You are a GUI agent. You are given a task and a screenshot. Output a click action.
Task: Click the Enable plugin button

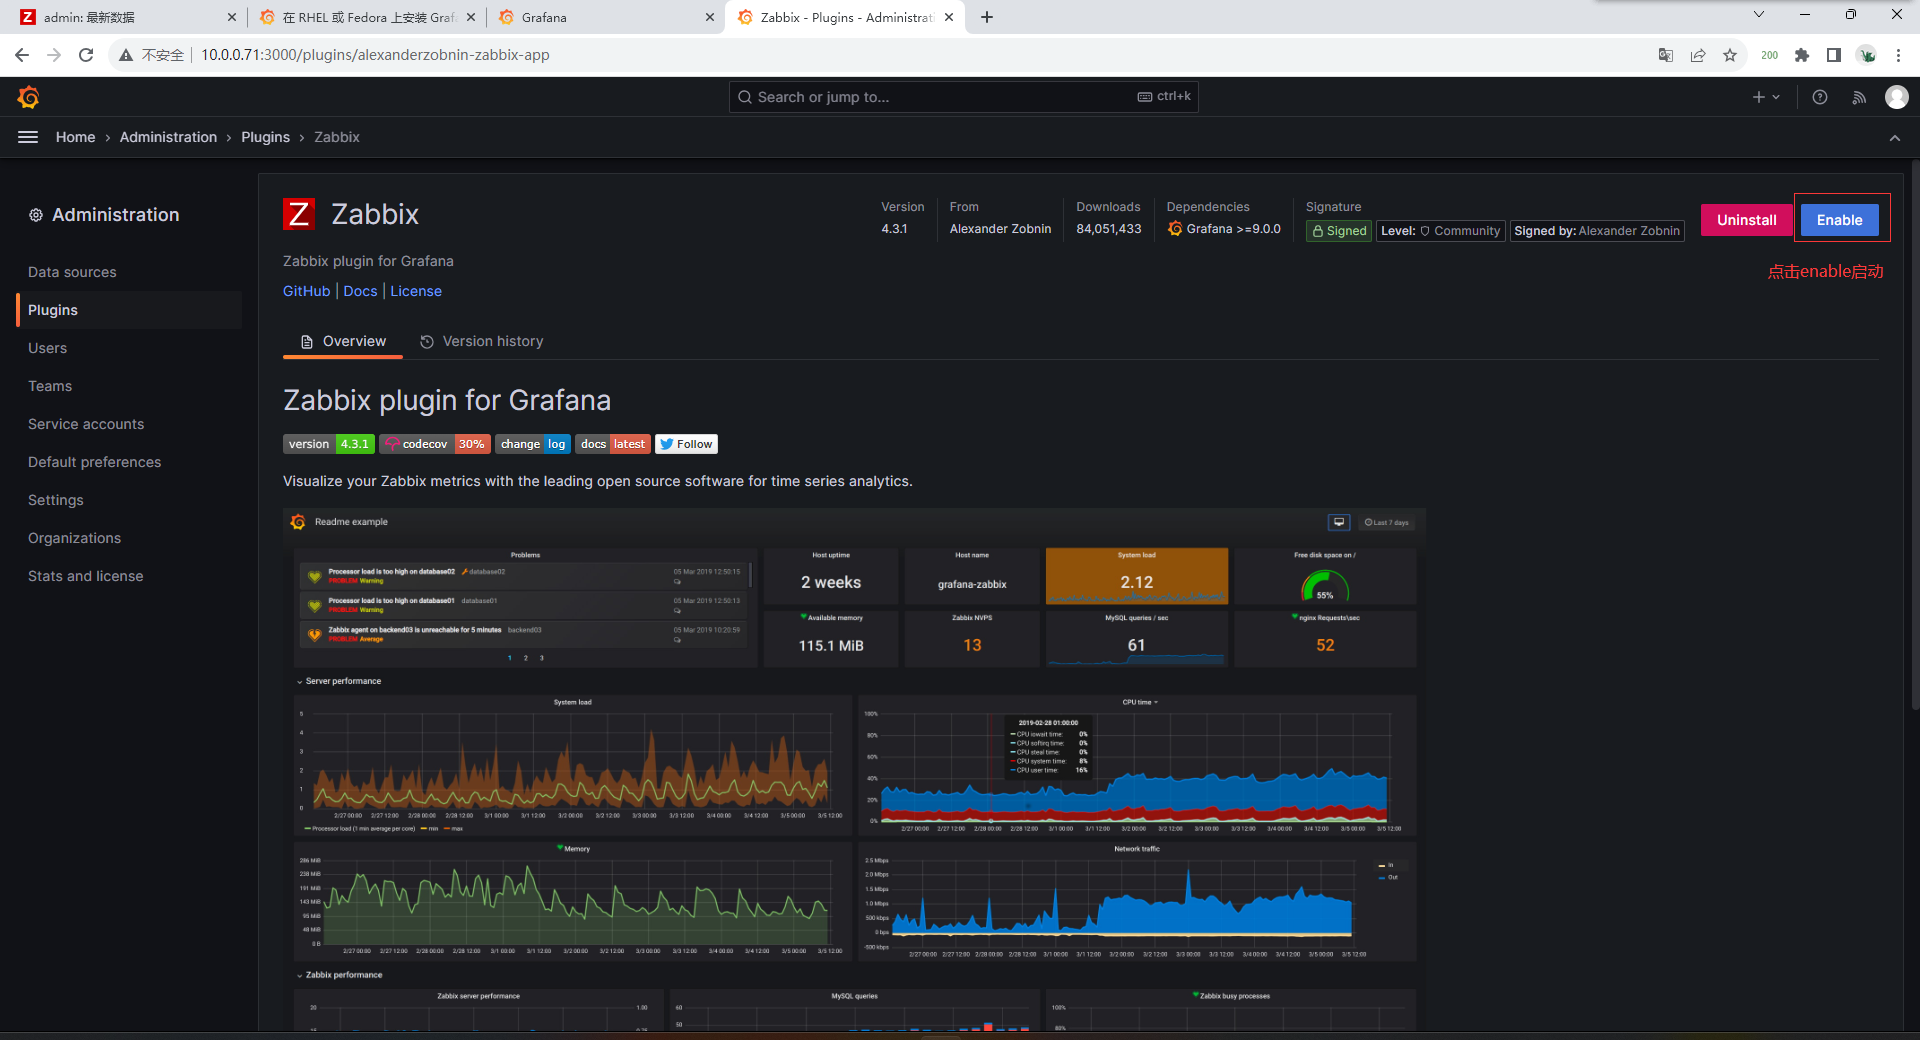(1839, 220)
